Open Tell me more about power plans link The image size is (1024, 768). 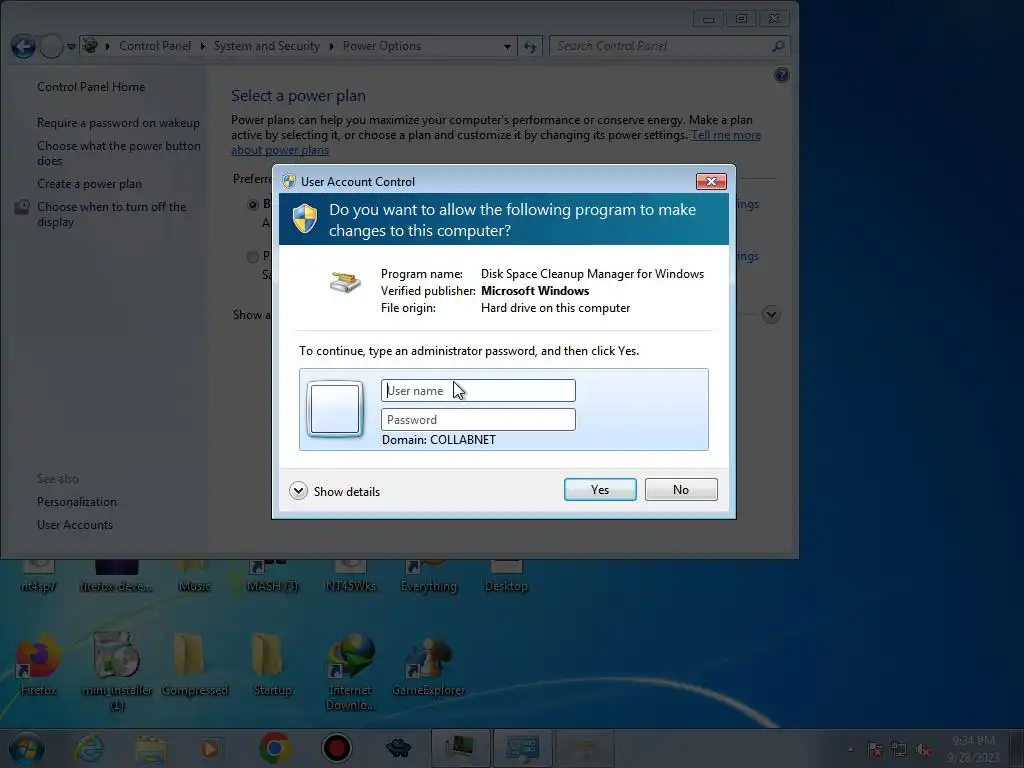pyautogui.click(x=726, y=135)
